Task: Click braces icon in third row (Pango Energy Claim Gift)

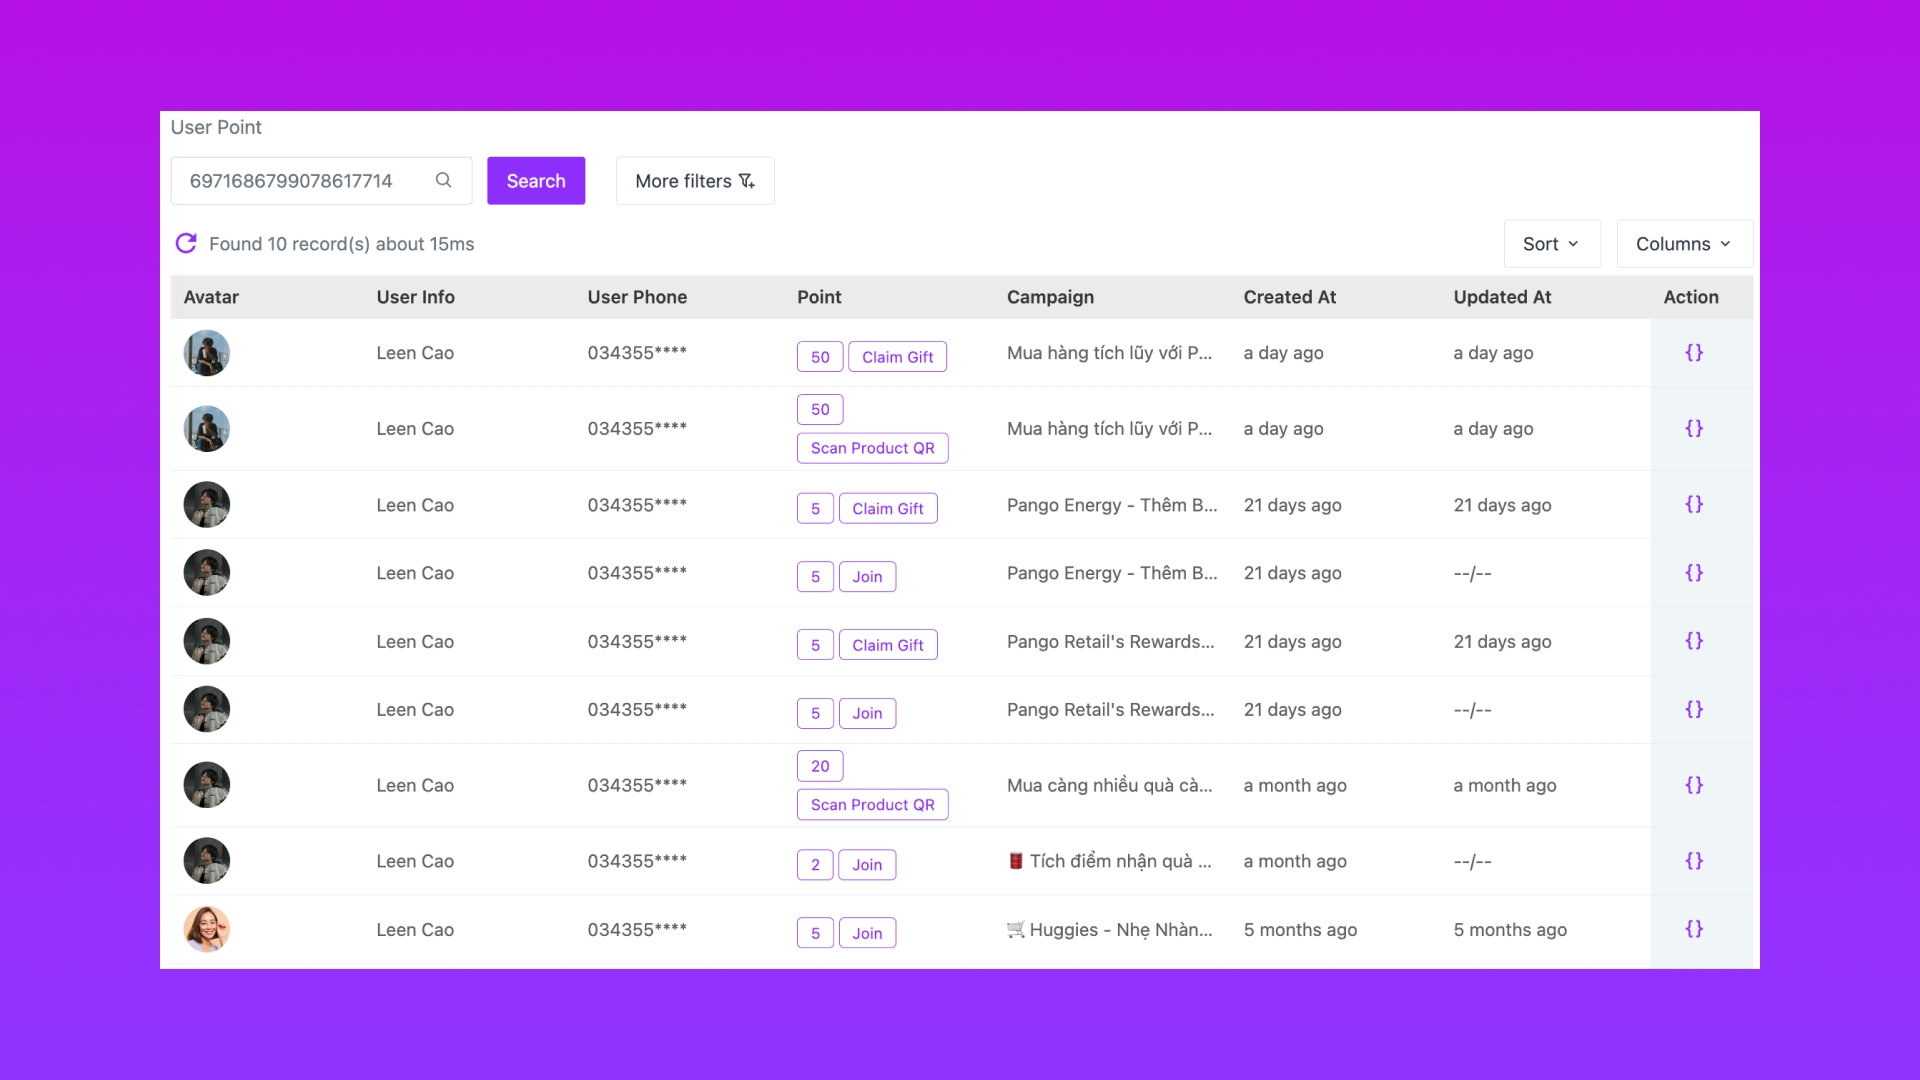Action: click(x=1693, y=504)
